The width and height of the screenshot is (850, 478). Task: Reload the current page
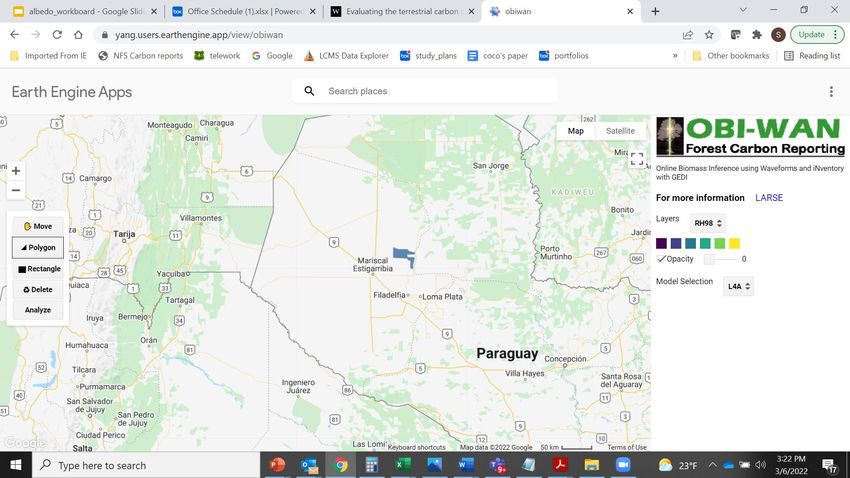(x=57, y=35)
